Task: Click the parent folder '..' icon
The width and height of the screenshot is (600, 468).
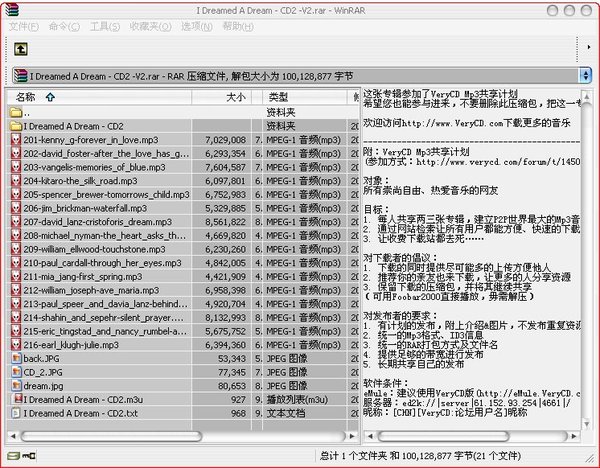Action: tap(16, 112)
